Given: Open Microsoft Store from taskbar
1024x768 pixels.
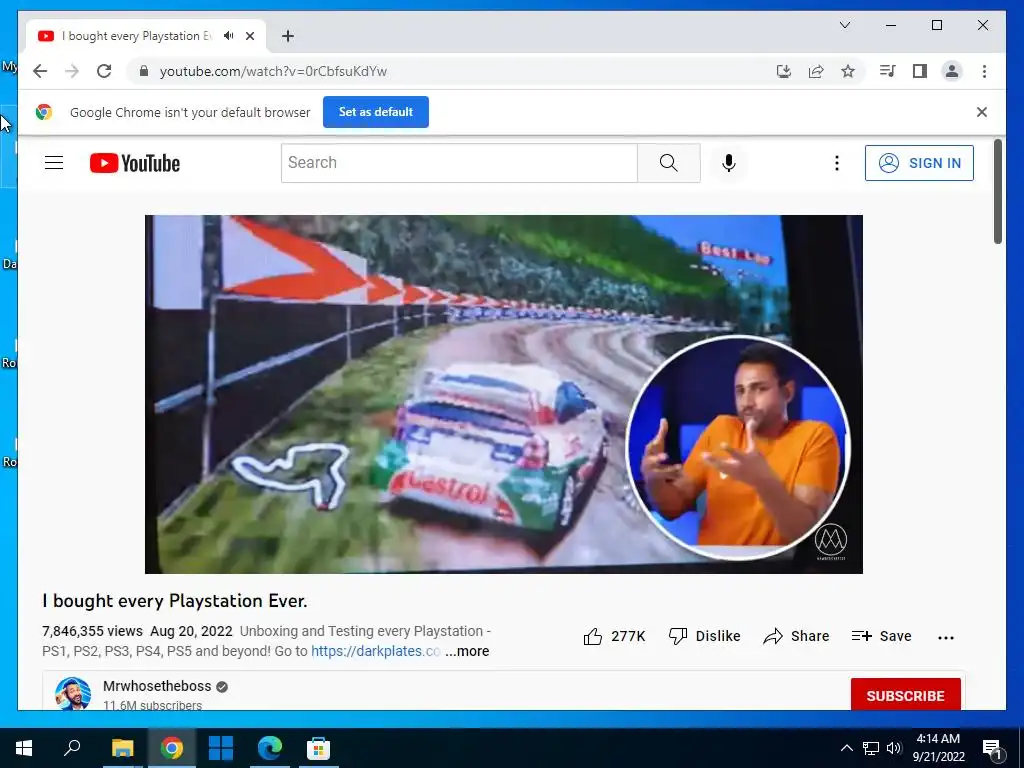Looking at the screenshot, I should pyautogui.click(x=319, y=748).
